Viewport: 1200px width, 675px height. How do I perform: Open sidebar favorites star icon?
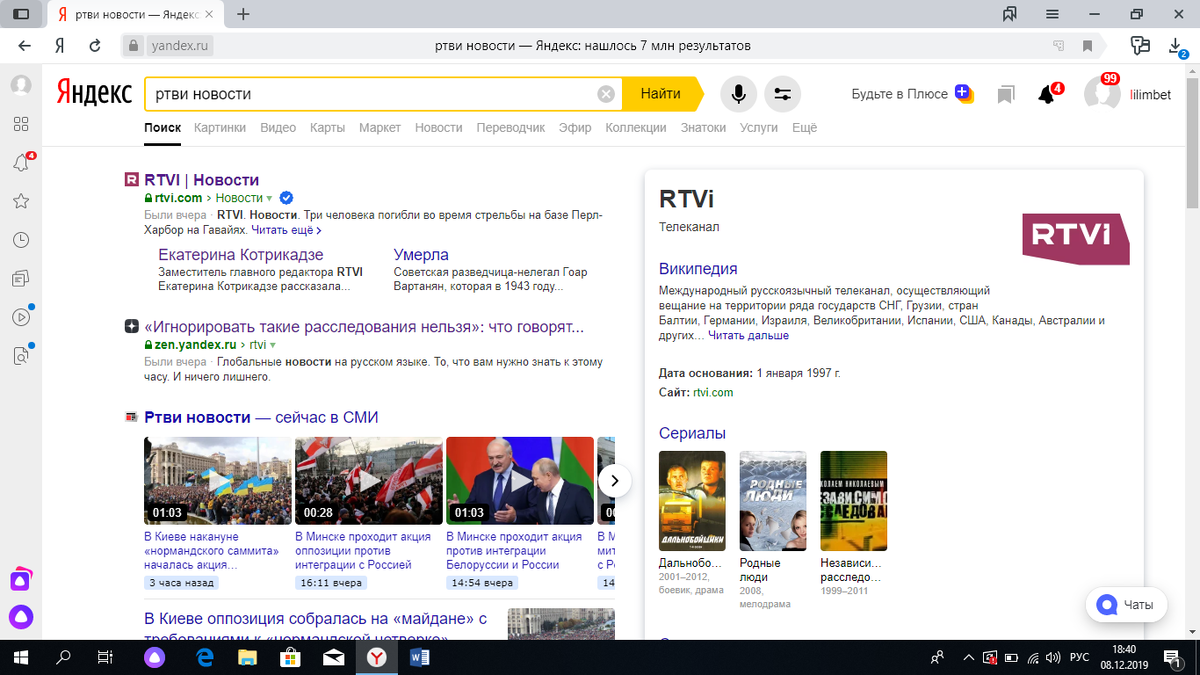pyautogui.click(x=20, y=201)
